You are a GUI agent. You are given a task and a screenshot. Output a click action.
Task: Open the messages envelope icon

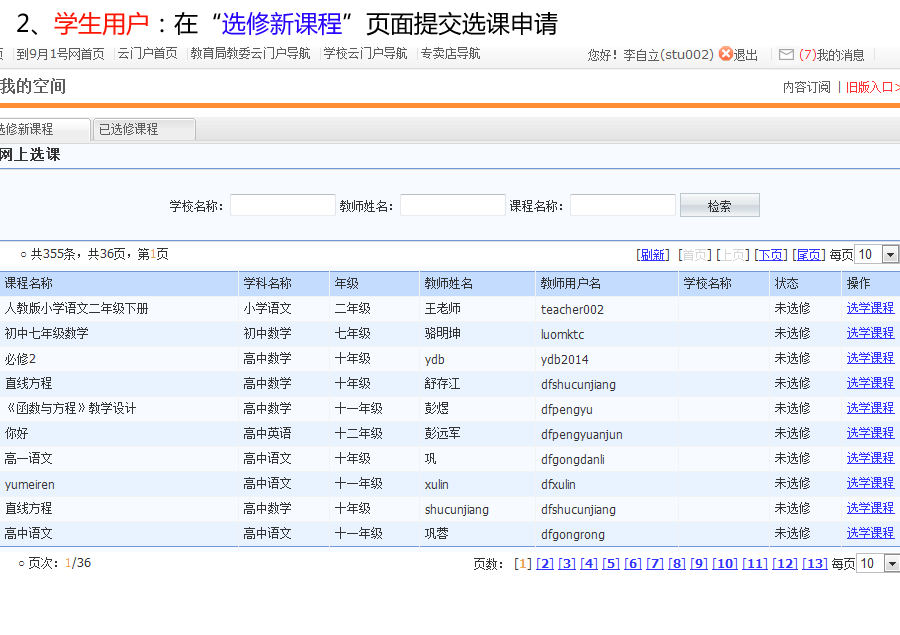786,54
